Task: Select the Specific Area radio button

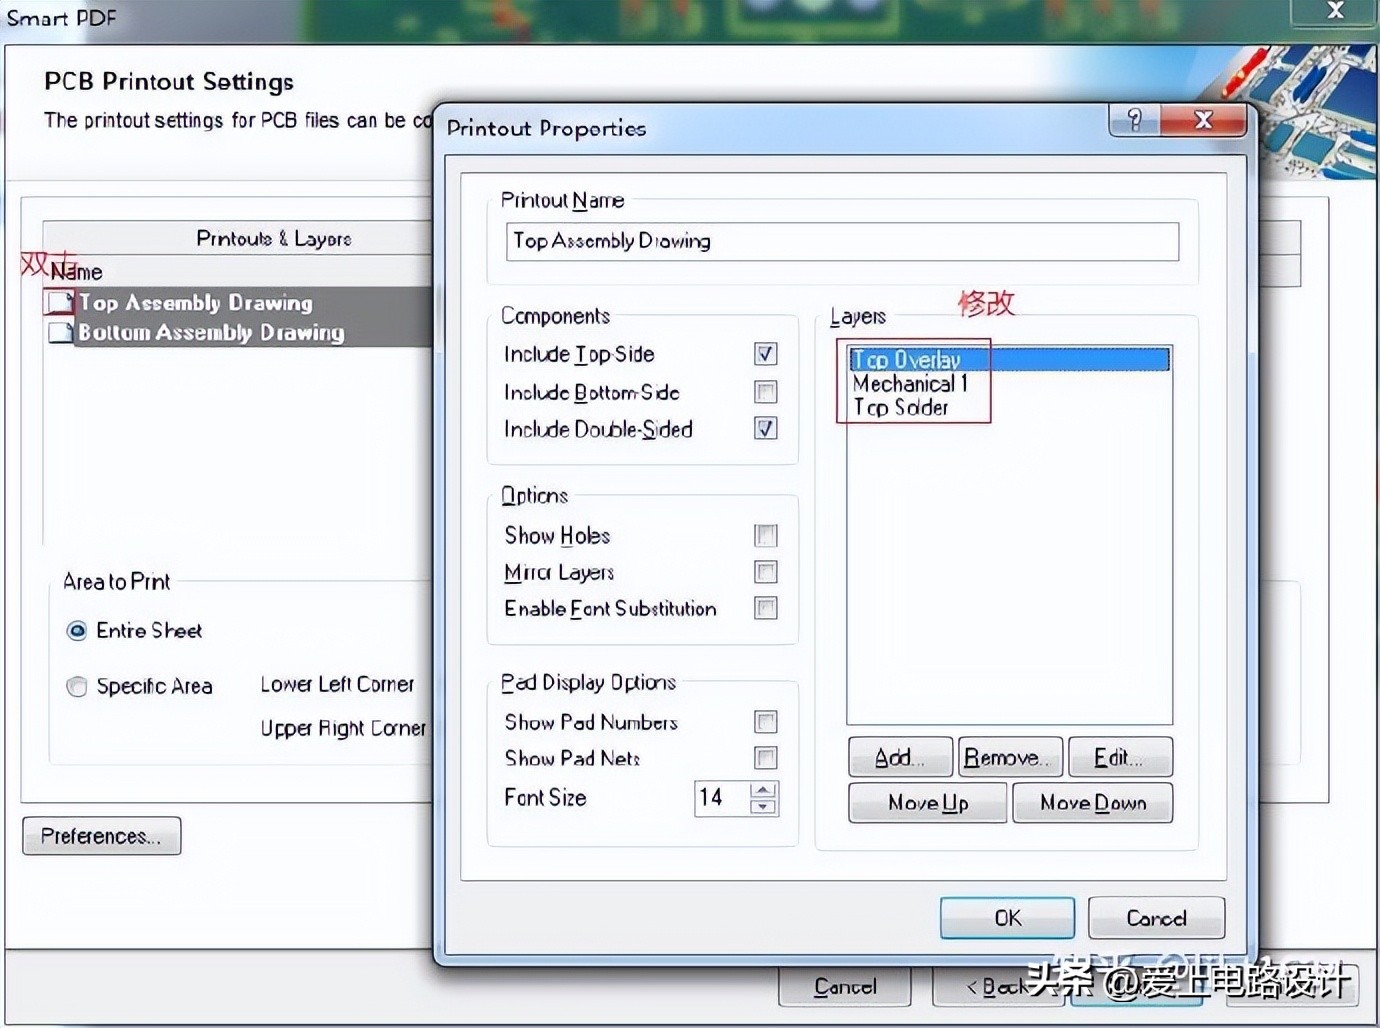Action: (x=77, y=686)
